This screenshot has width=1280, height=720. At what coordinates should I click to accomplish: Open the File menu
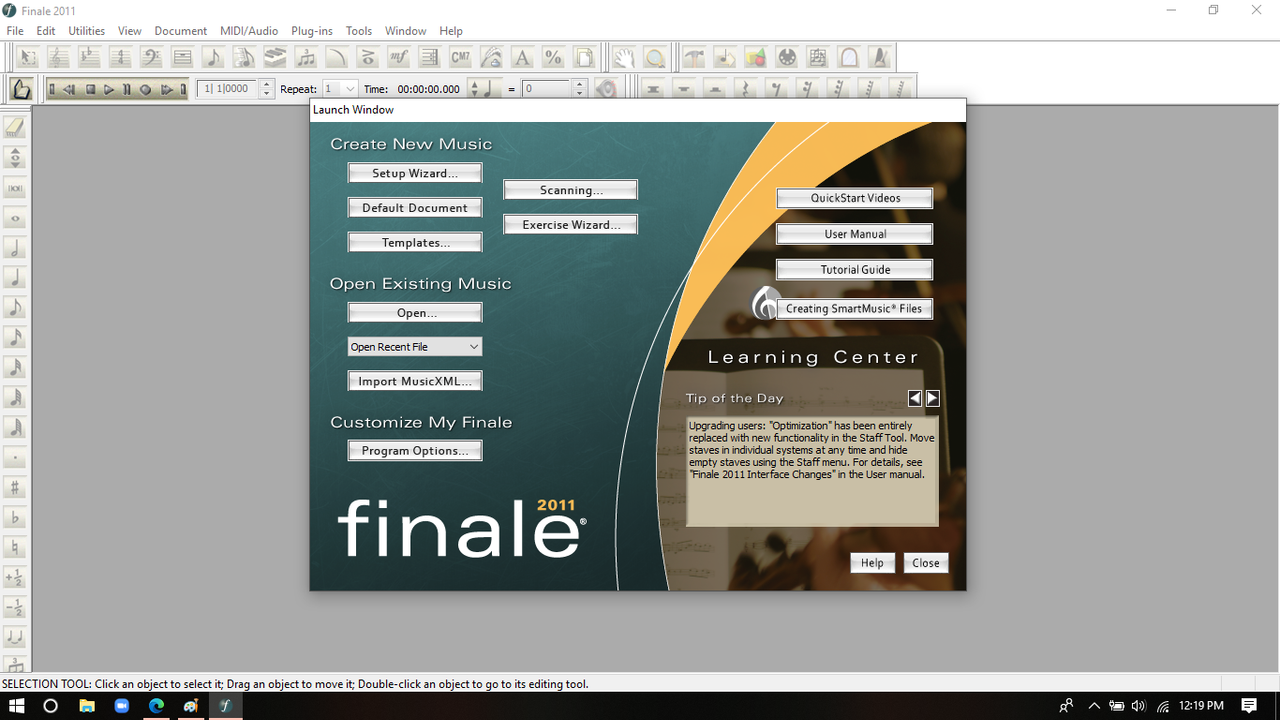15,31
